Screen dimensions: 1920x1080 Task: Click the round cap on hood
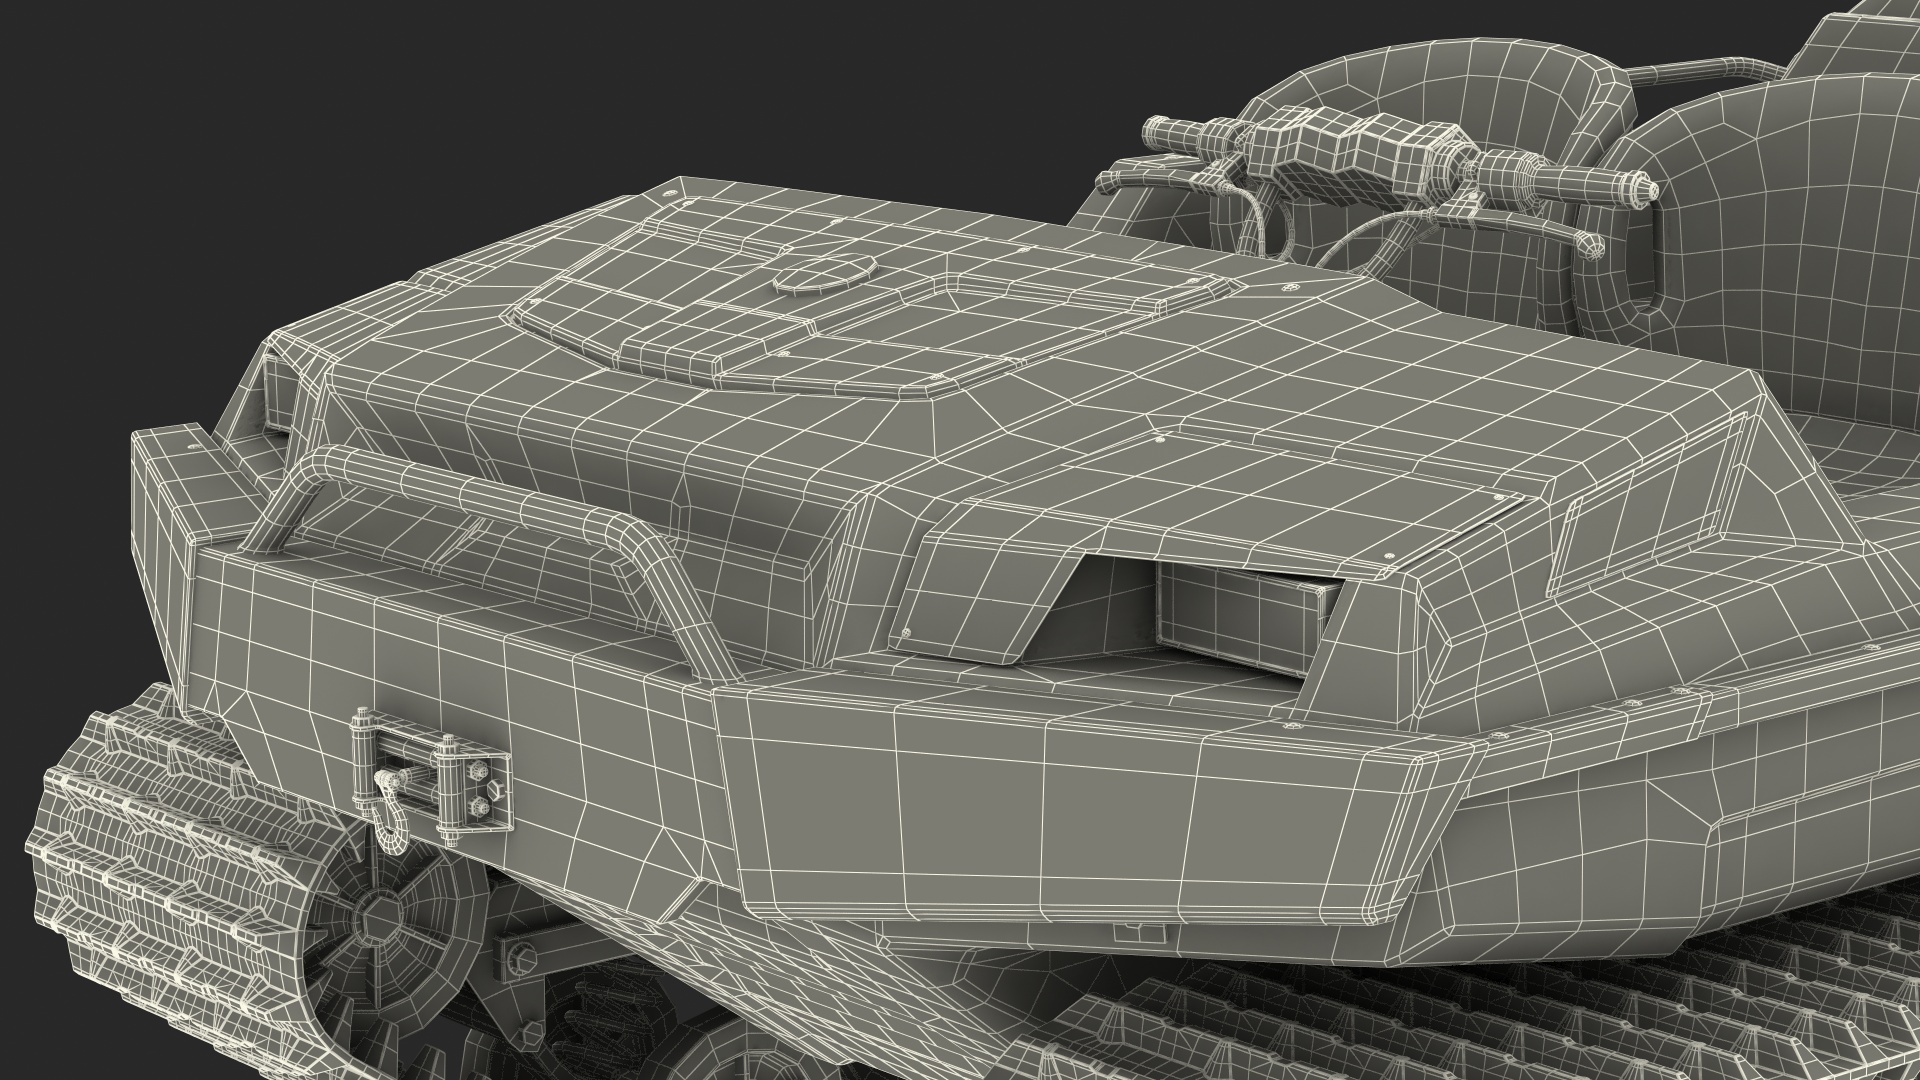tap(823, 274)
